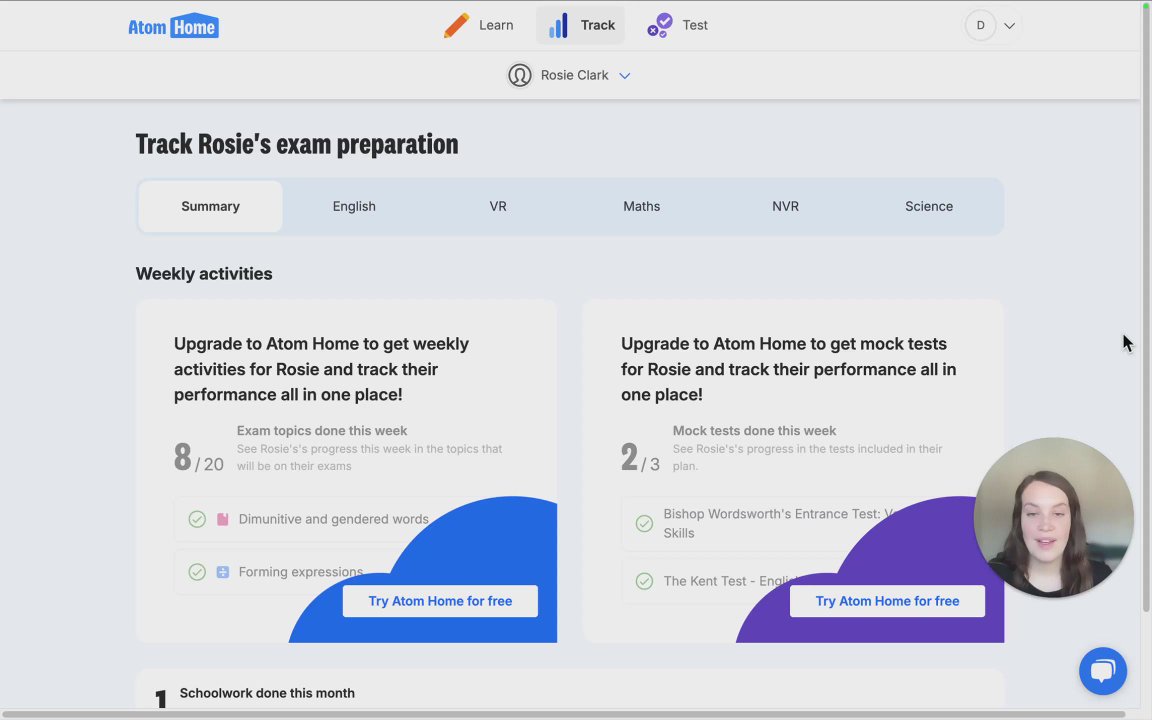Expand the account menu chevron beside D
The height and width of the screenshot is (720, 1152).
click(x=1009, y=26)
